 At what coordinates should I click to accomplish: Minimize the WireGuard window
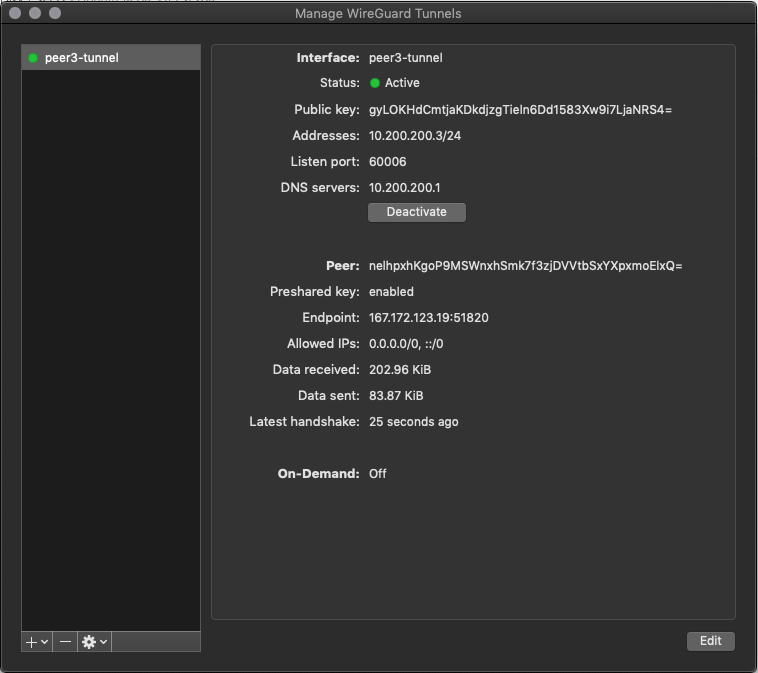click(x=35, y=13)
